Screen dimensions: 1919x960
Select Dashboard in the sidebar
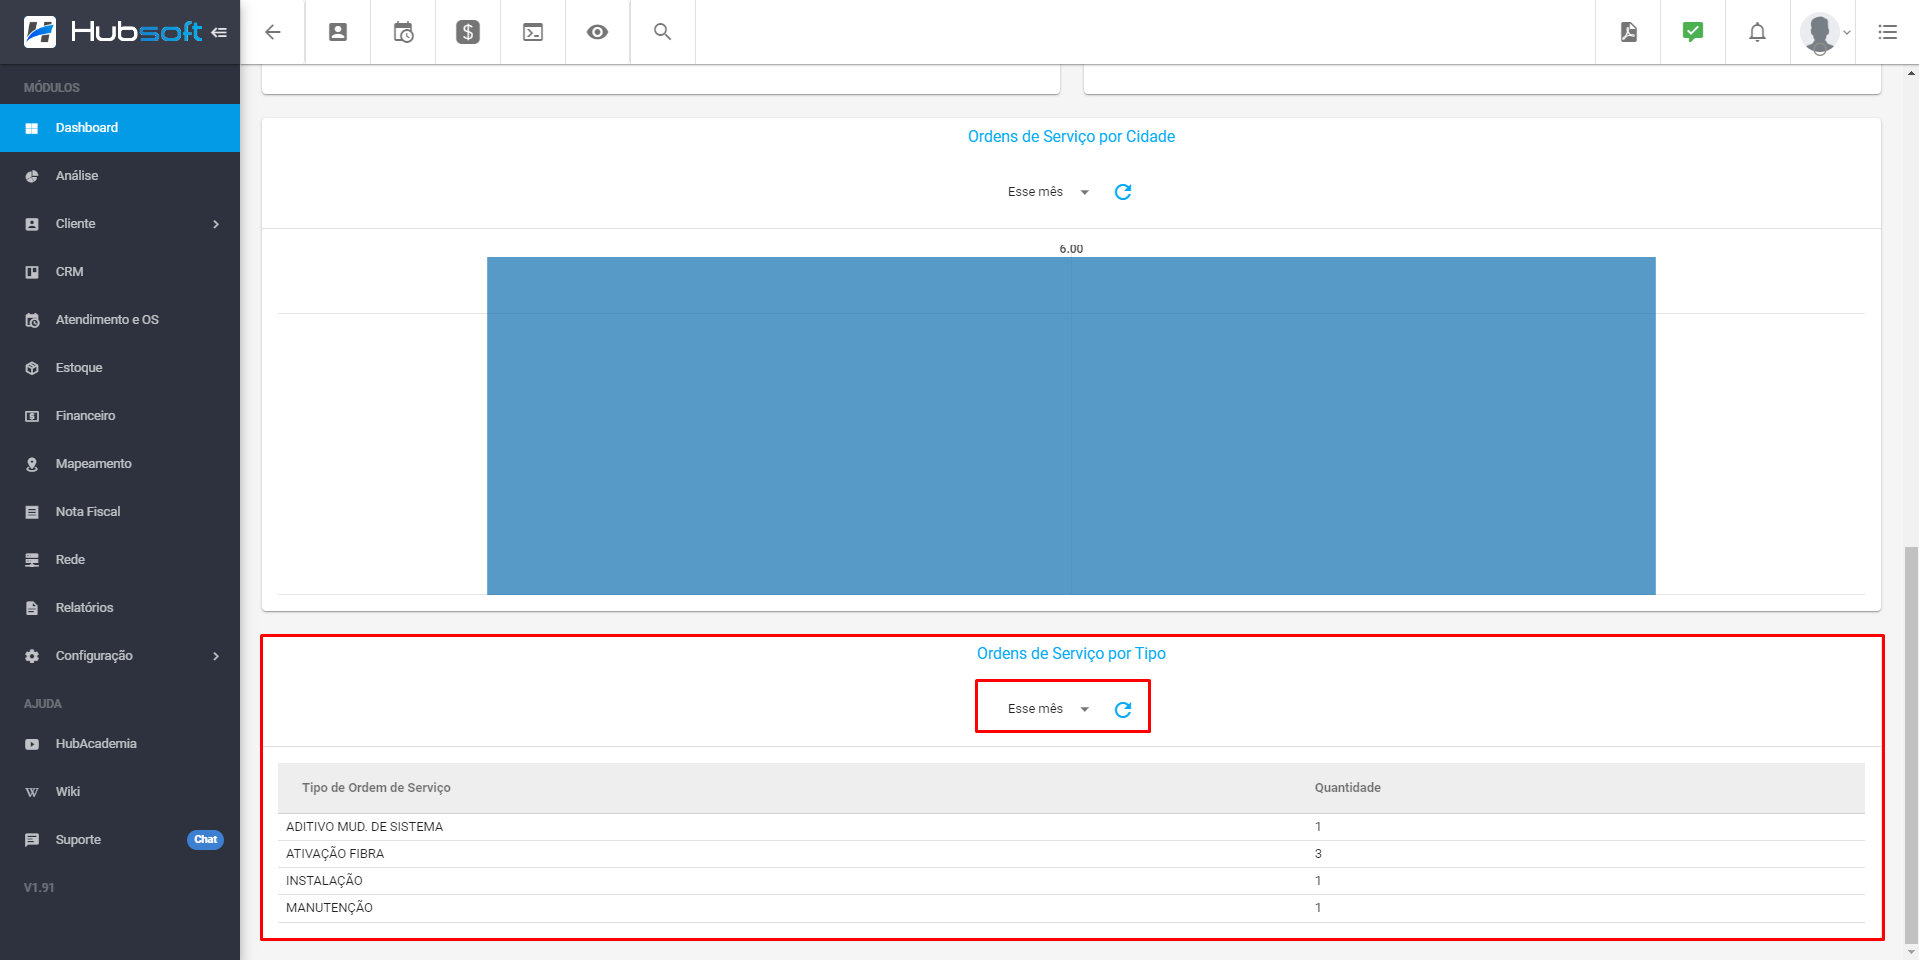pos(120,128)
